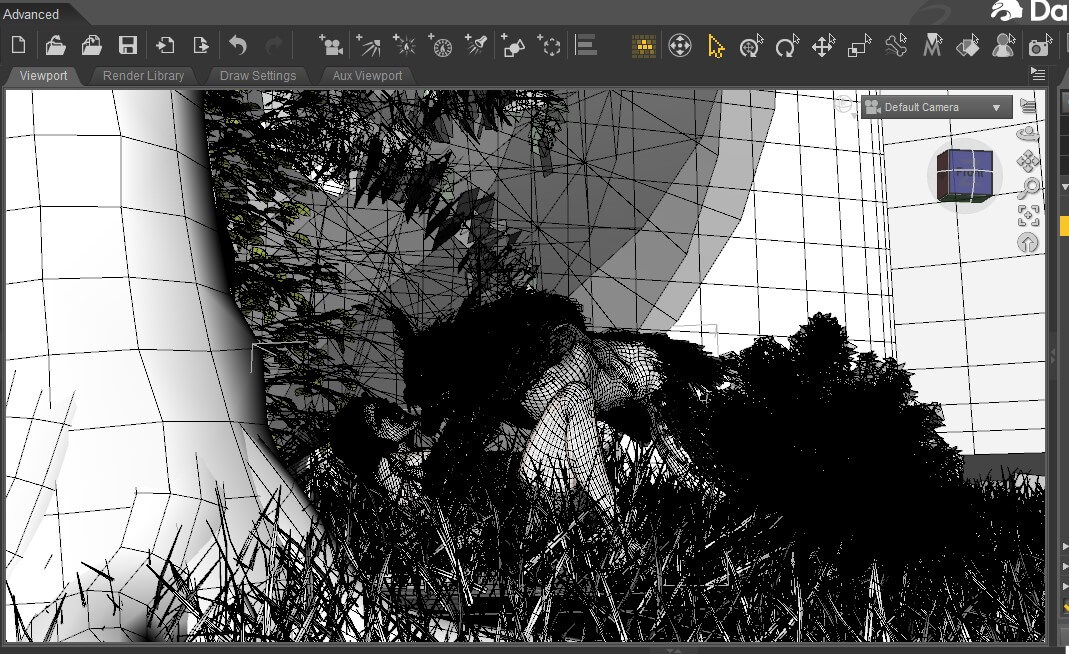Create a new primitive object

(513, 45)
